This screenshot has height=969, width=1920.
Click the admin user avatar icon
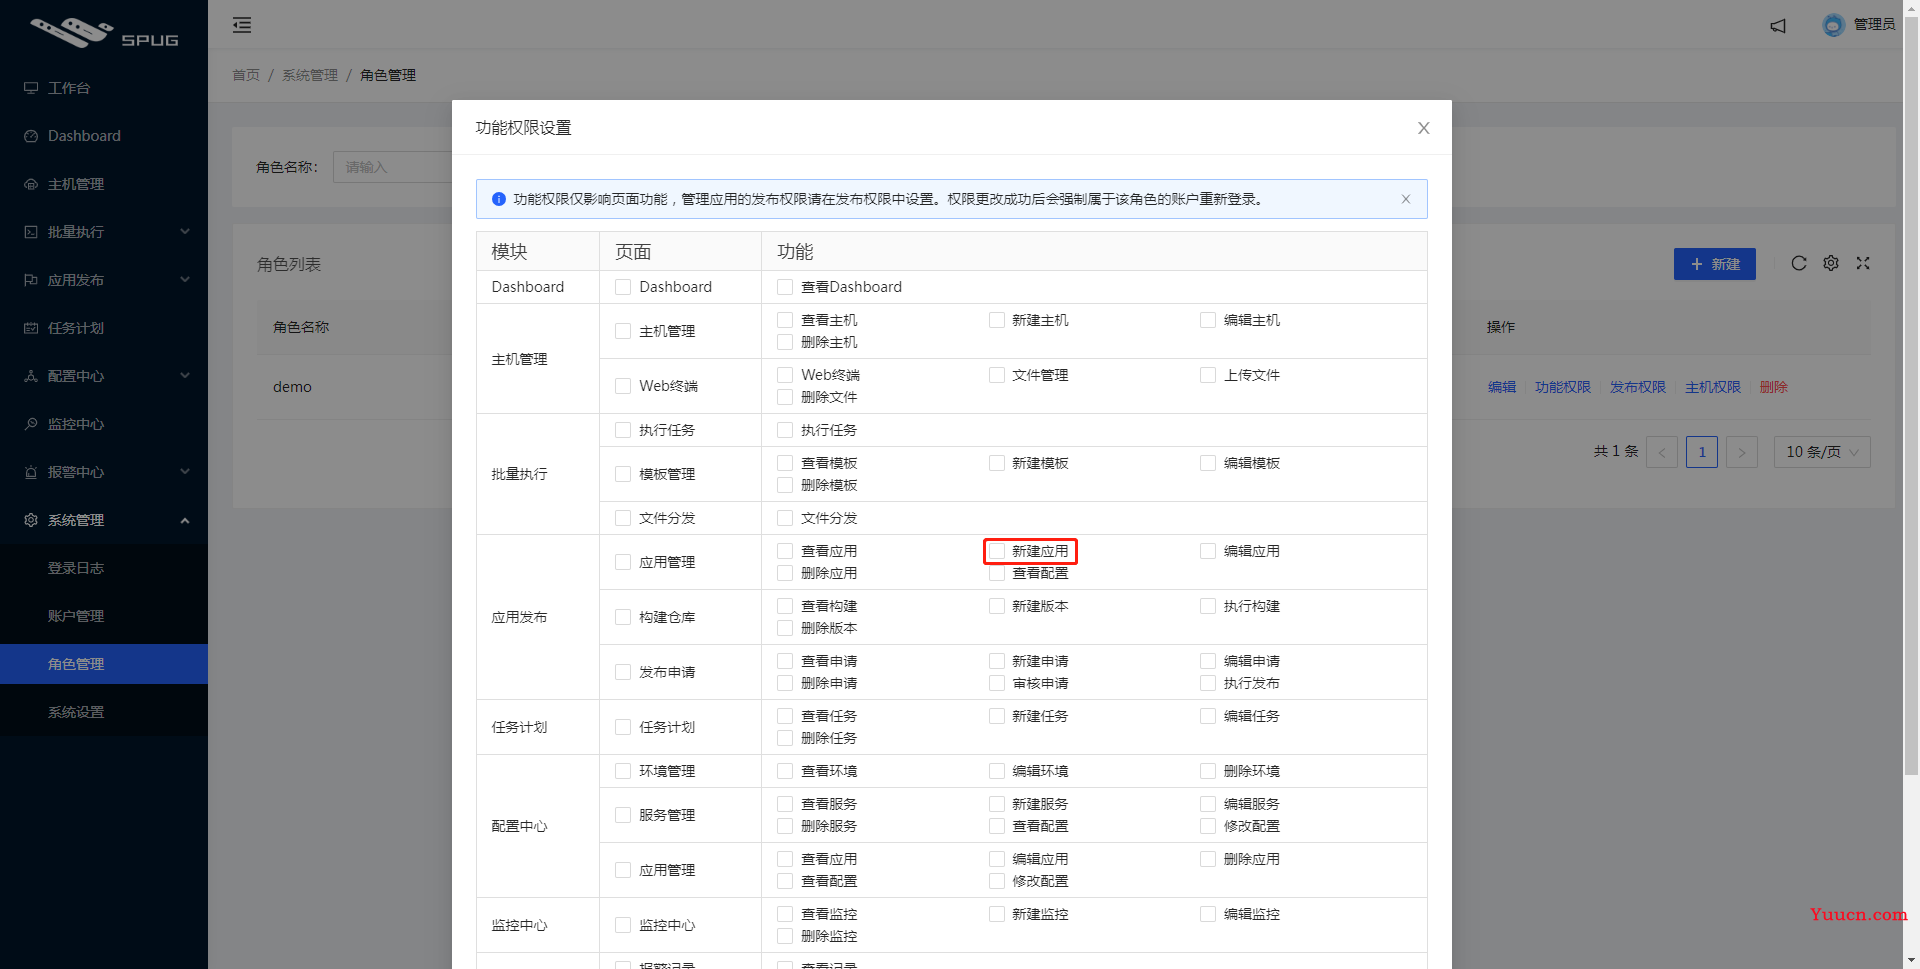(1832, 25)
